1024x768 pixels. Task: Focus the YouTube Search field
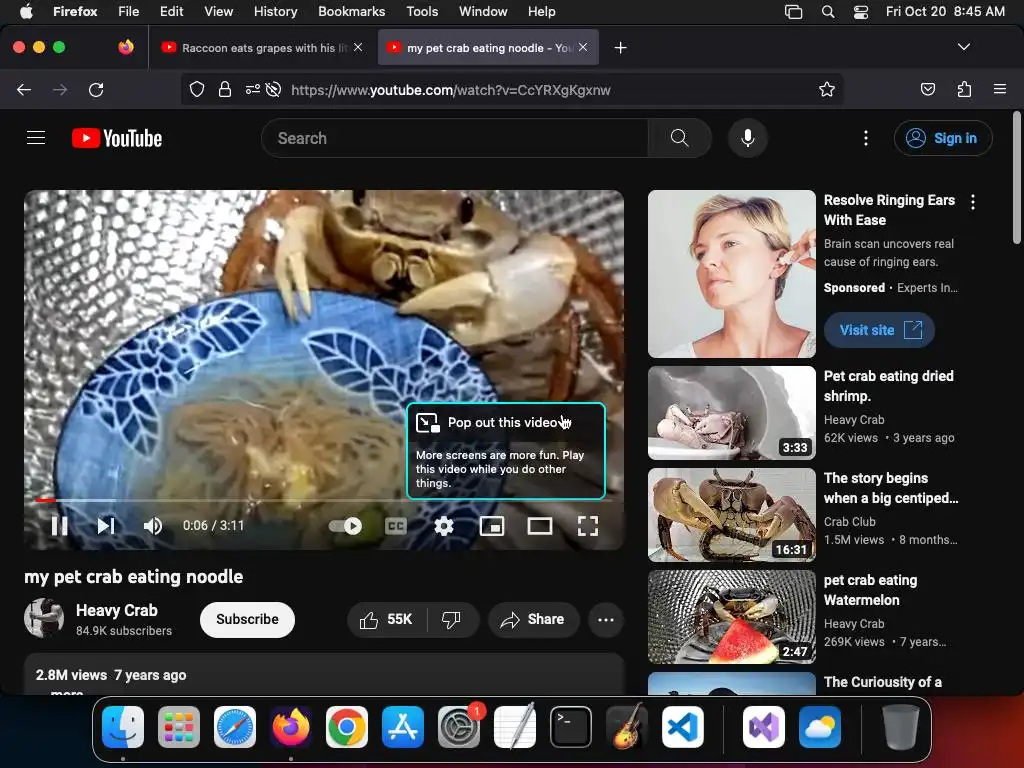tap(455, 138)
